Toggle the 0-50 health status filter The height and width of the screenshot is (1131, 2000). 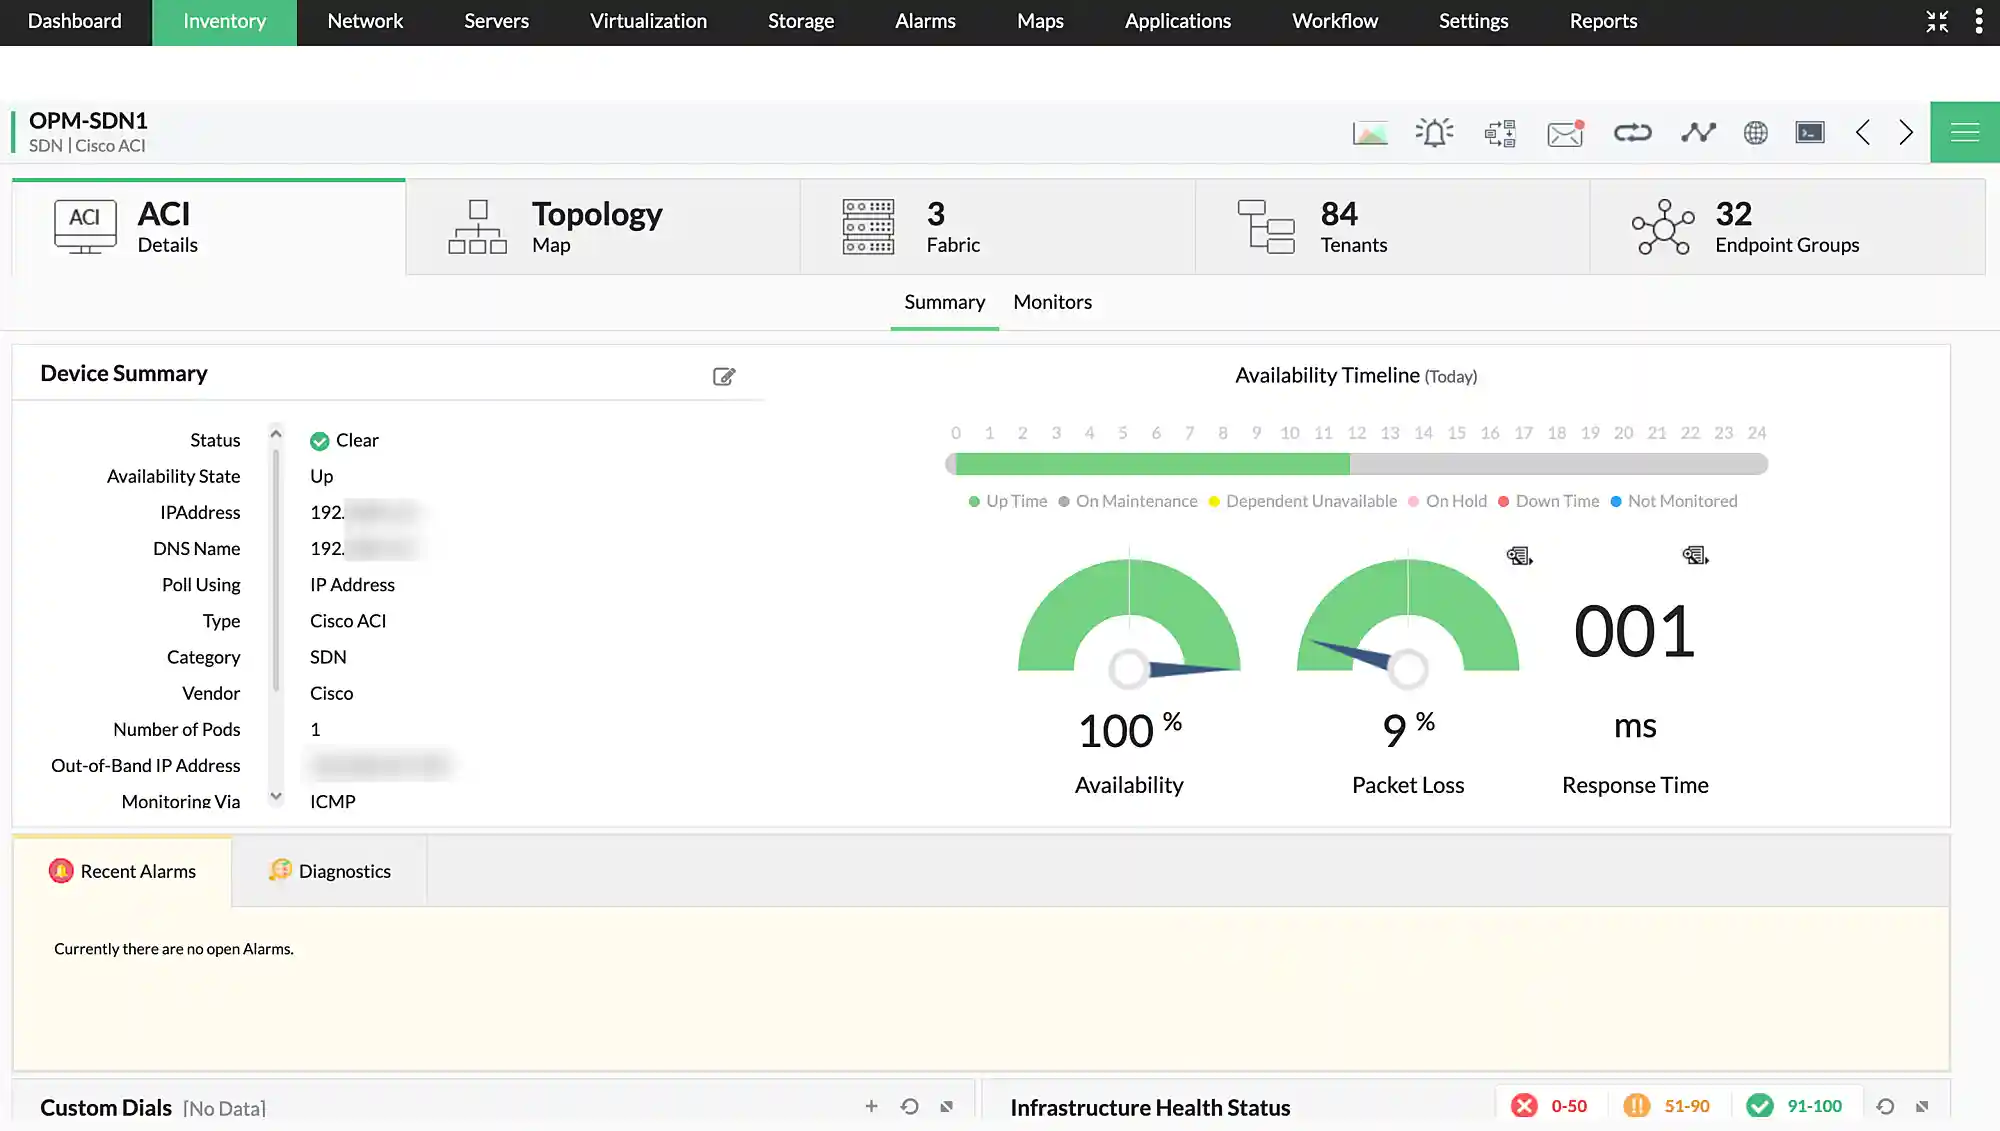(1550, 1106)
